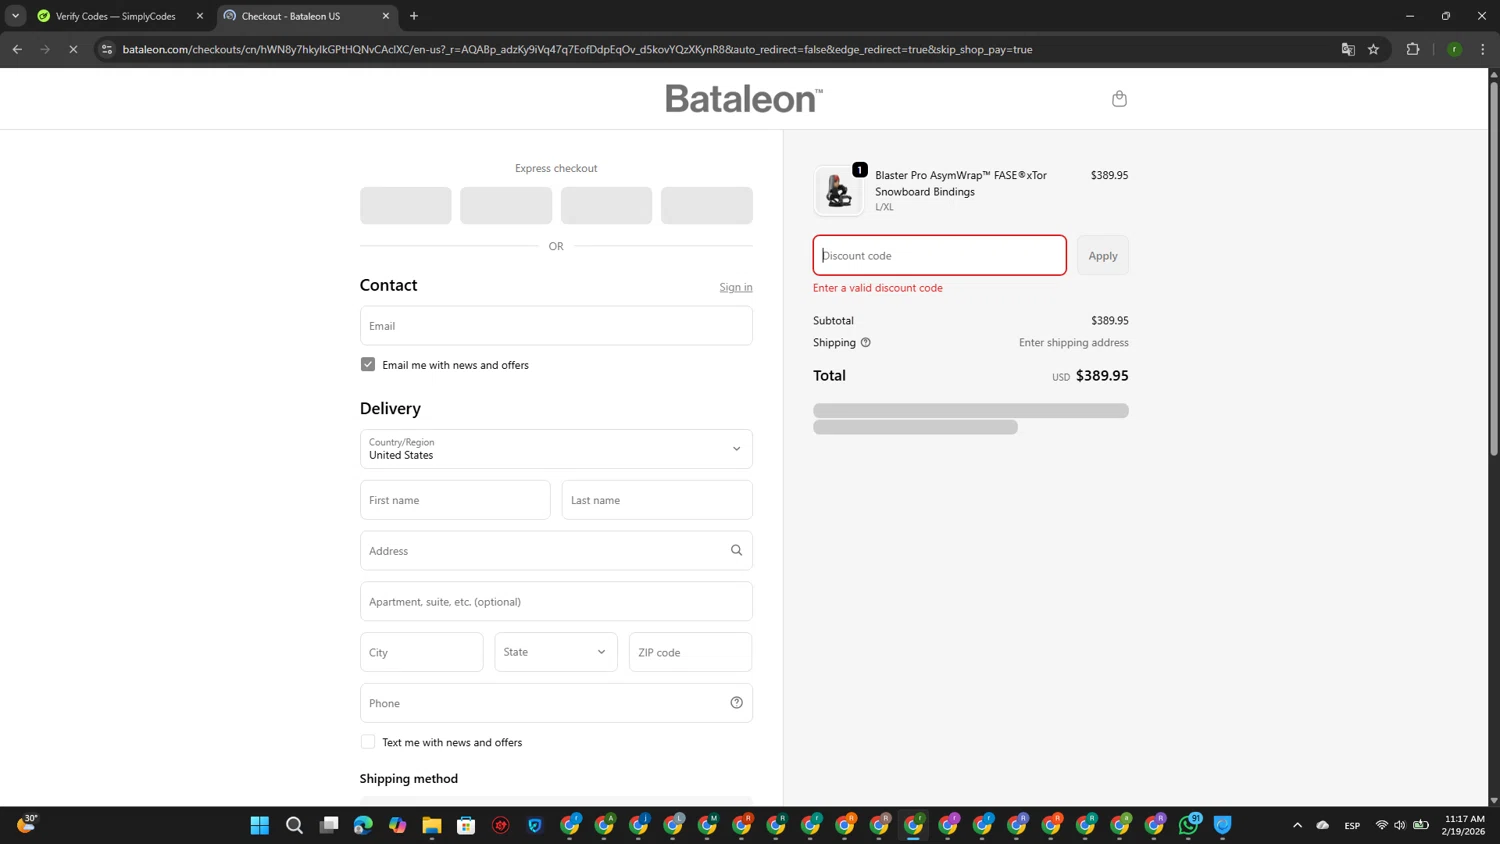Click the 'Enter shipping address' text

click(x=1074, y=342)
